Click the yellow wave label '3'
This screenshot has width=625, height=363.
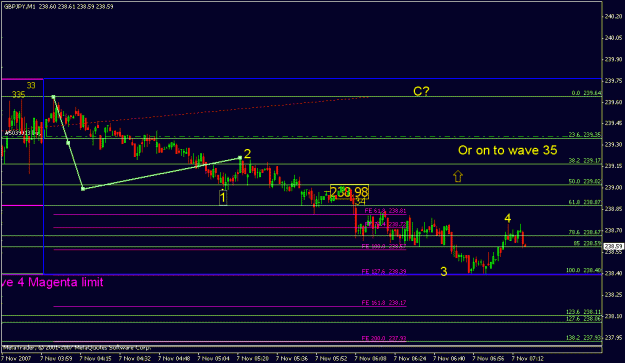pos(444,272)
